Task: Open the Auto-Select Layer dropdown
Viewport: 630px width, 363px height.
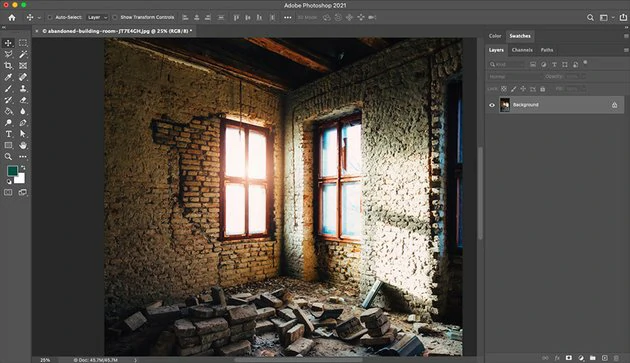Action: point(98,17)
